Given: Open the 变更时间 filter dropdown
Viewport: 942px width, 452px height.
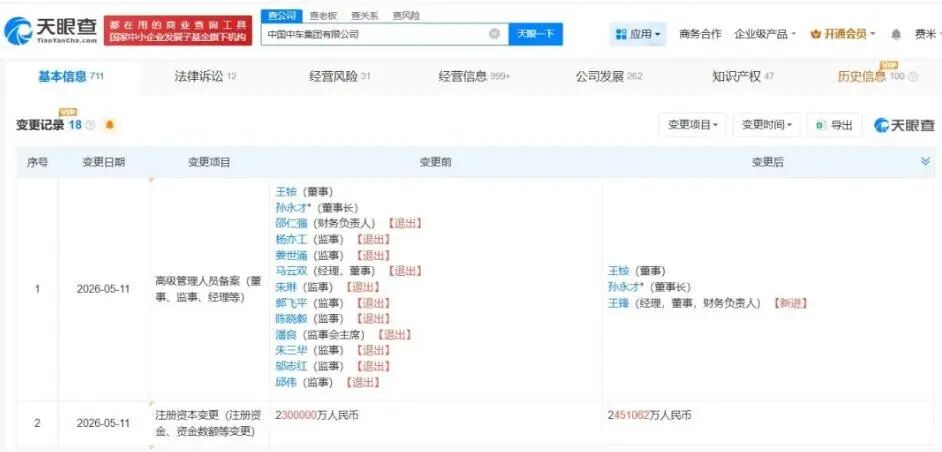Looking at the screenshot, I should click(x=767, y=125).
